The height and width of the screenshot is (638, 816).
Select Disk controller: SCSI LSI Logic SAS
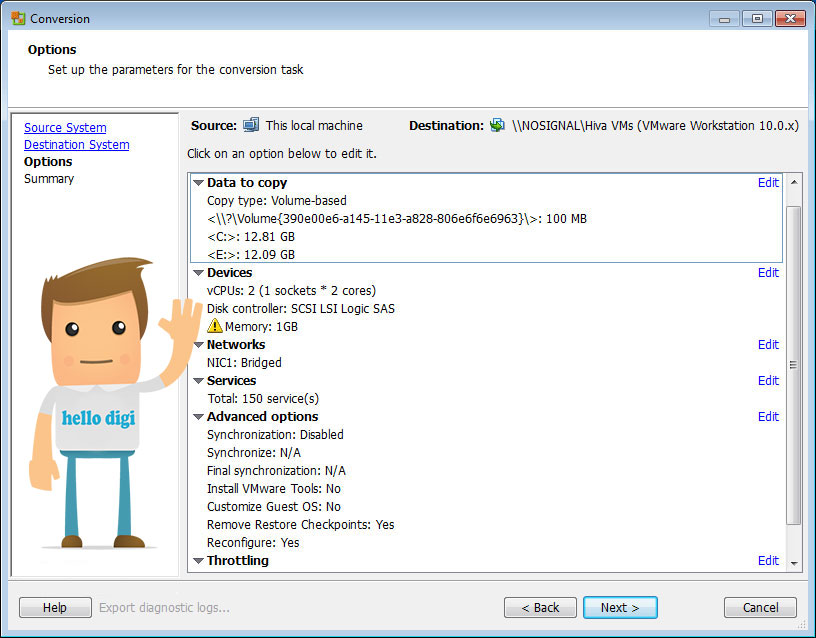pyautogui.click(x=301, y=309)
